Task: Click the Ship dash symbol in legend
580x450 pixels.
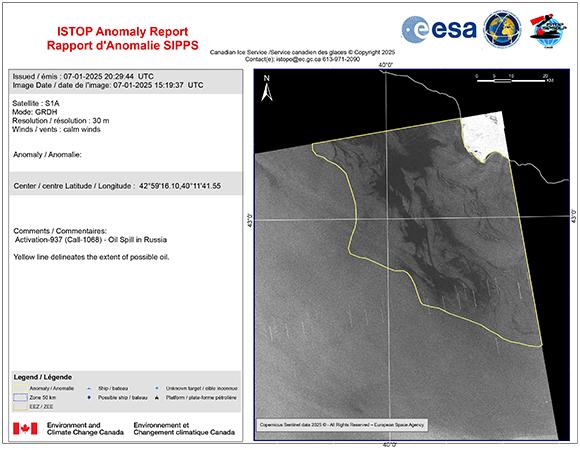Action: point(89,389)
